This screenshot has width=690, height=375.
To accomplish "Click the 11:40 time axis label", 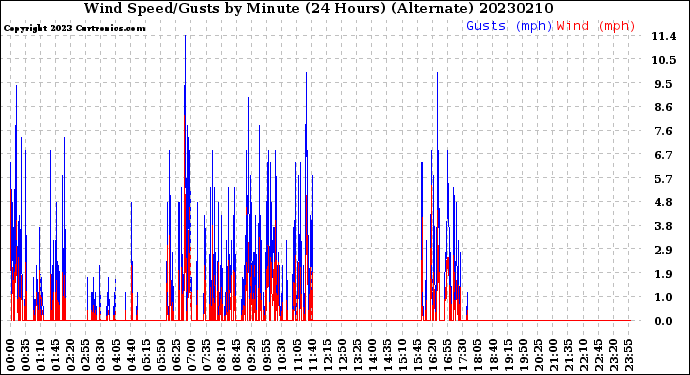I will tap(312, 355).
